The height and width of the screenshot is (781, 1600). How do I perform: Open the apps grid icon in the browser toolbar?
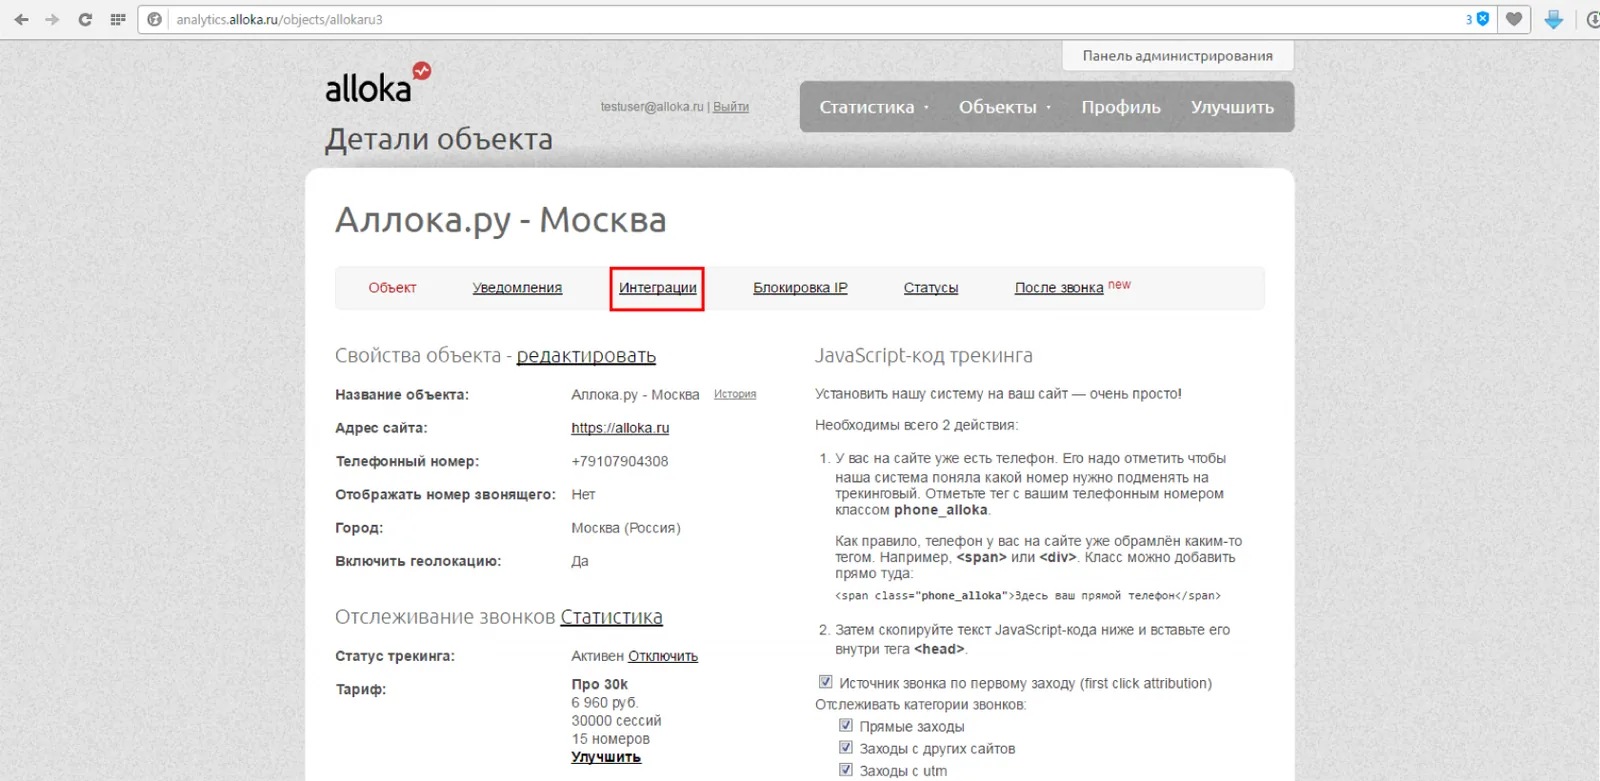(118, 19)
